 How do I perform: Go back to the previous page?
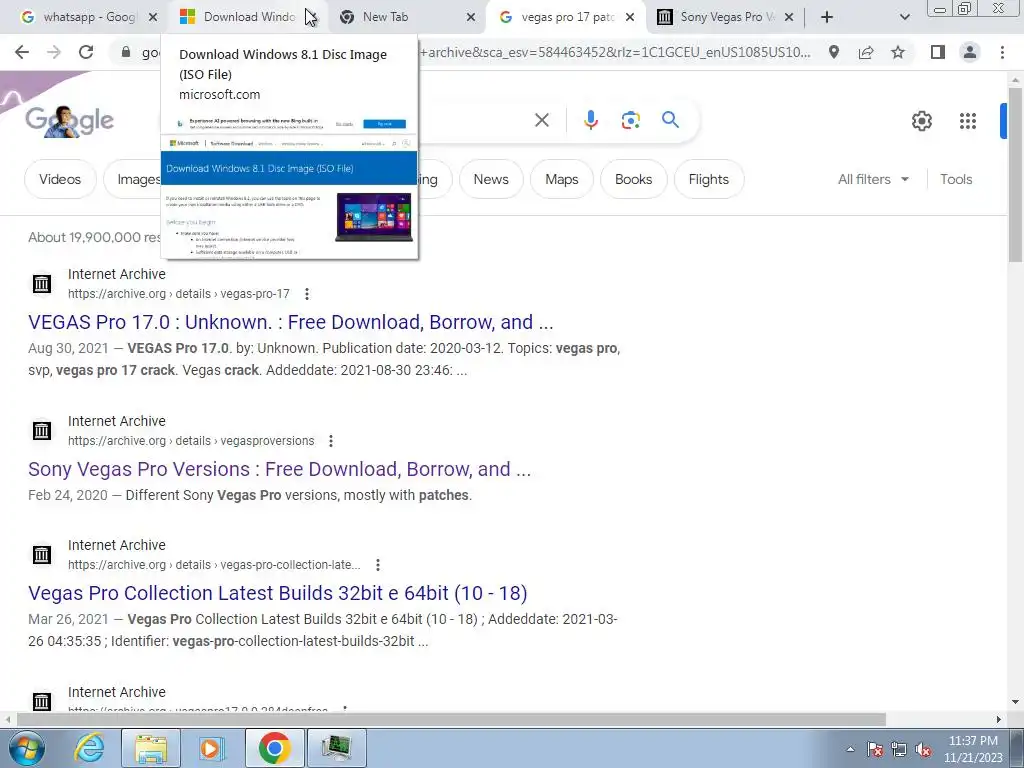click(22, 52)
